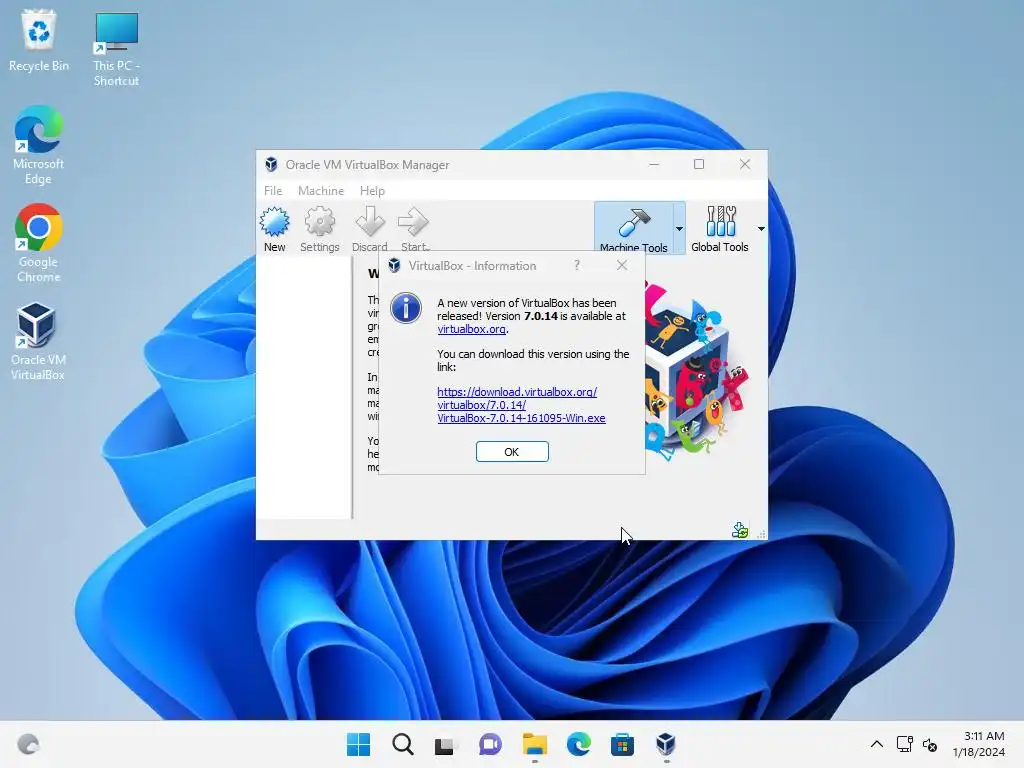Image resolution: width=1024 pixels, height=768 pixels.
Task: Open File Explorer from the taskbar
Action: click(x=534, y=744)
